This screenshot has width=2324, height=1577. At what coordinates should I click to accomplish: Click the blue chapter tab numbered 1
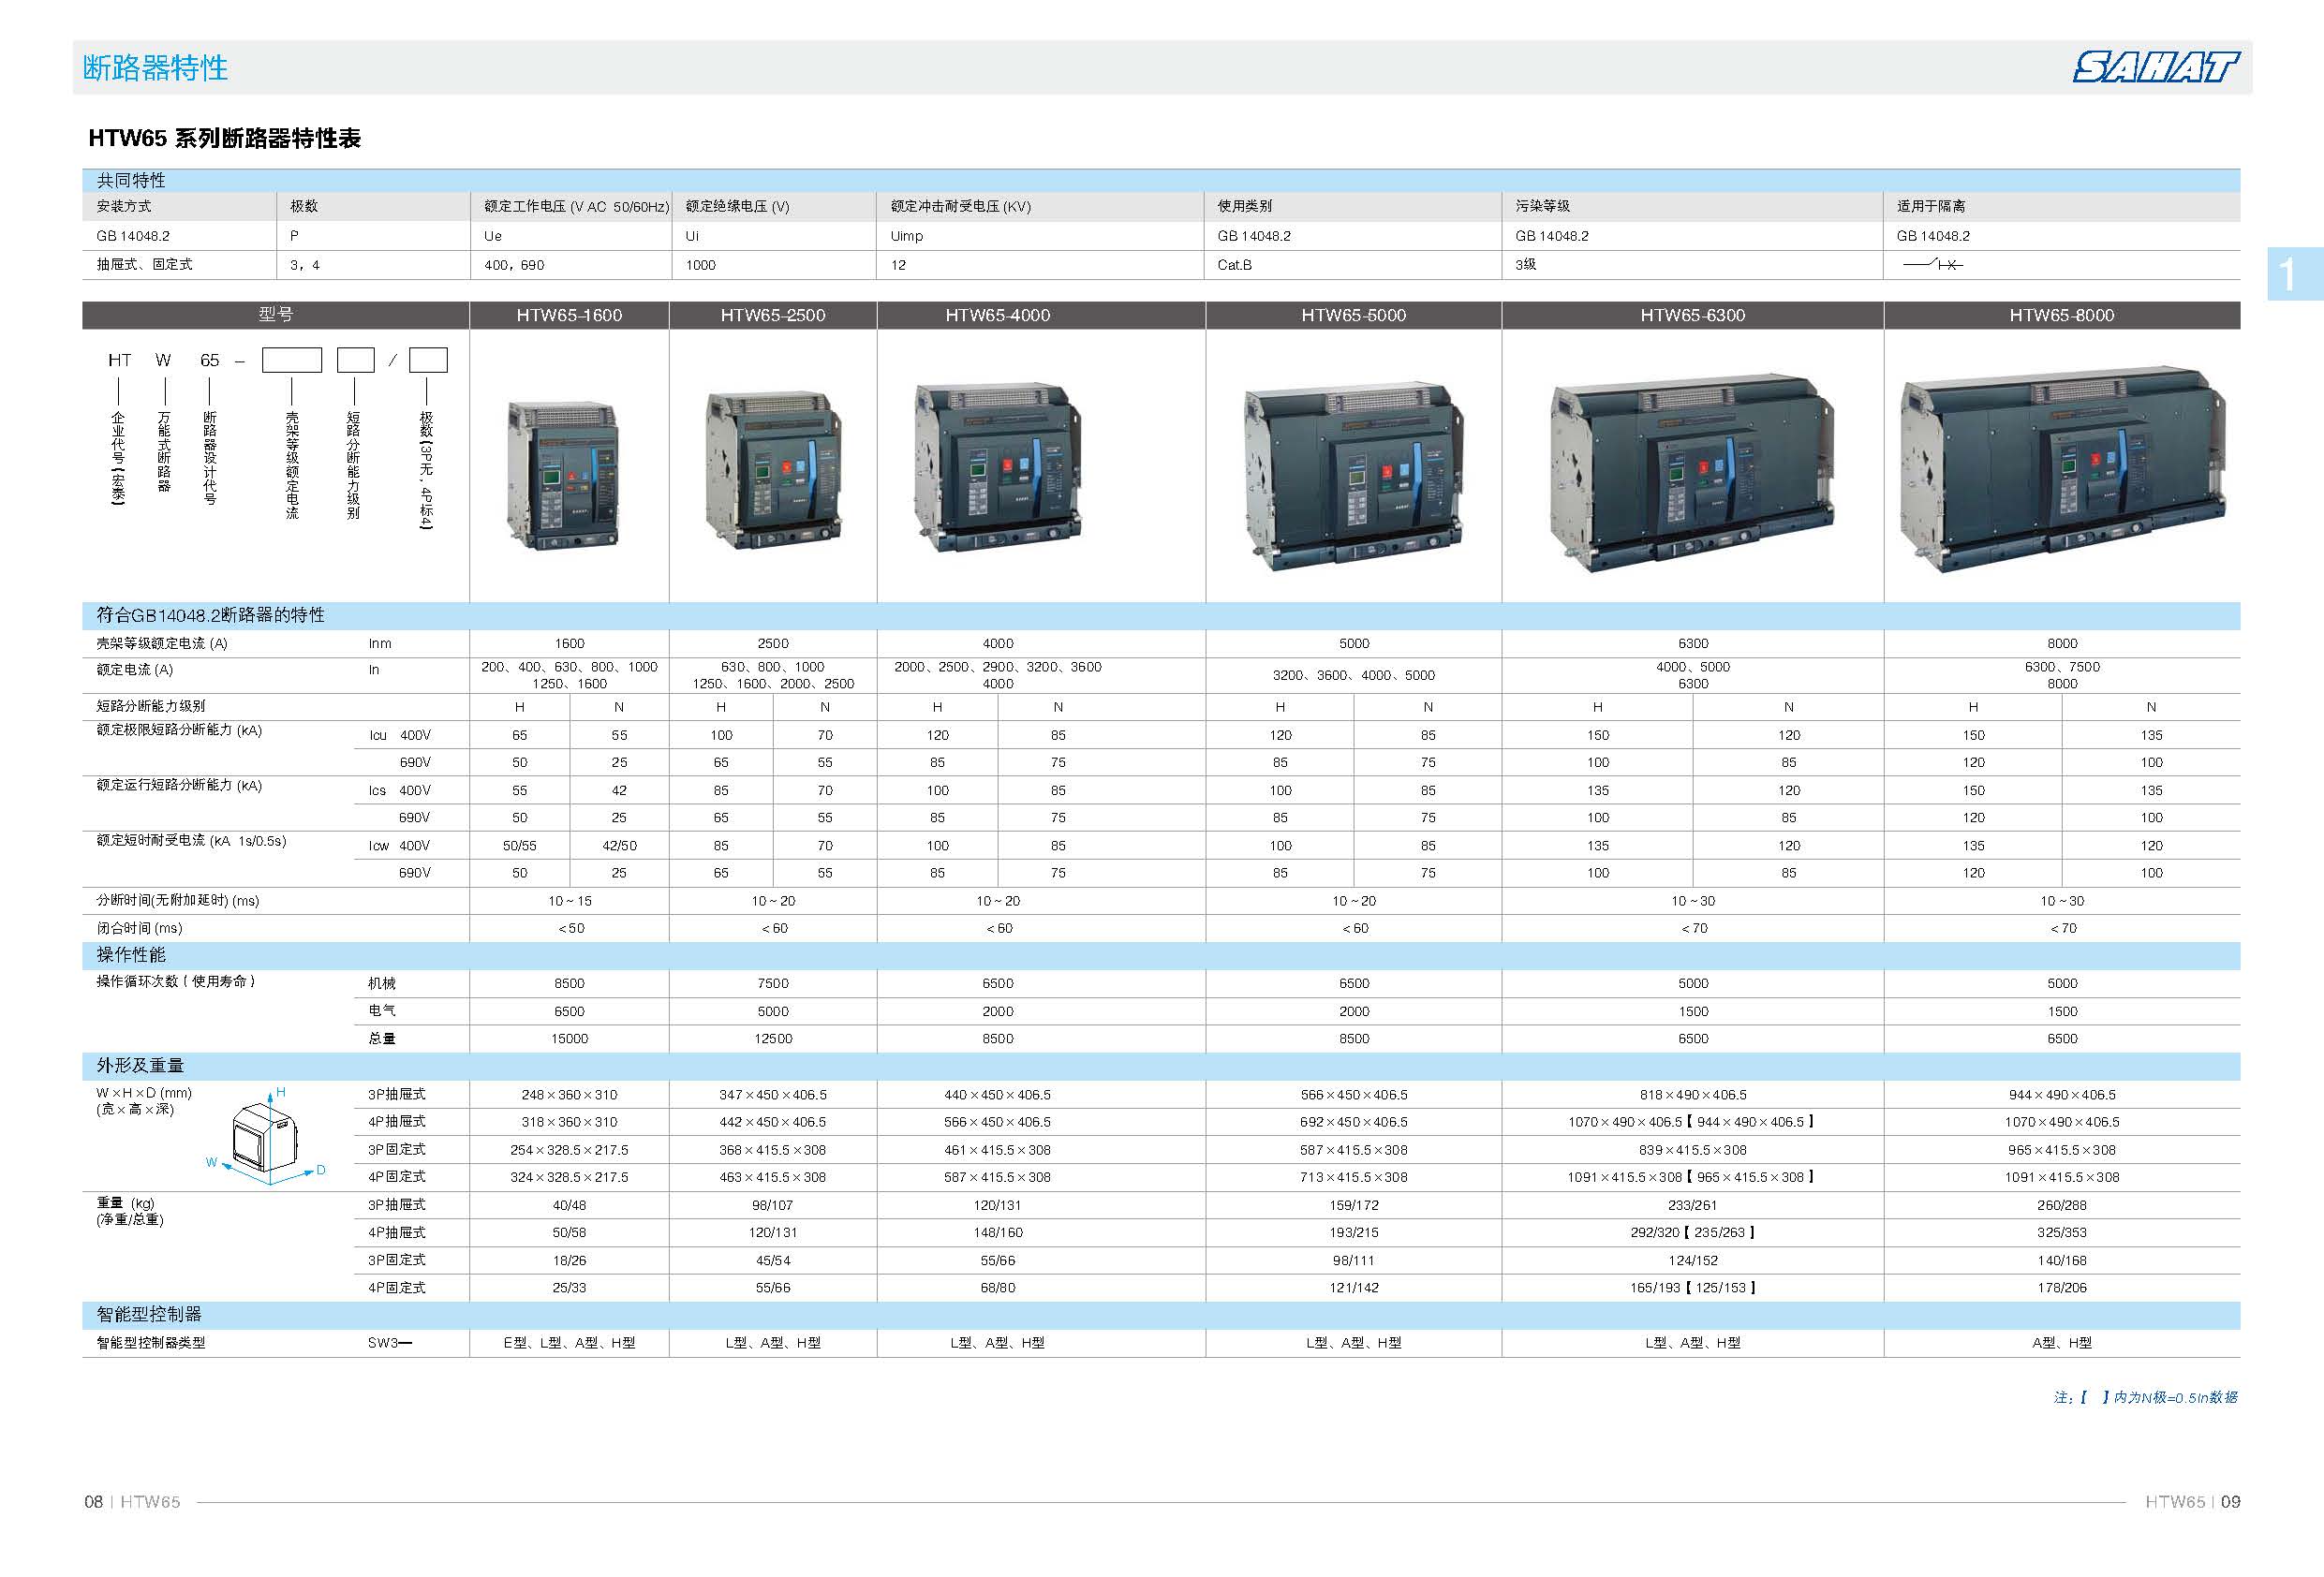tap(2291, 274)
